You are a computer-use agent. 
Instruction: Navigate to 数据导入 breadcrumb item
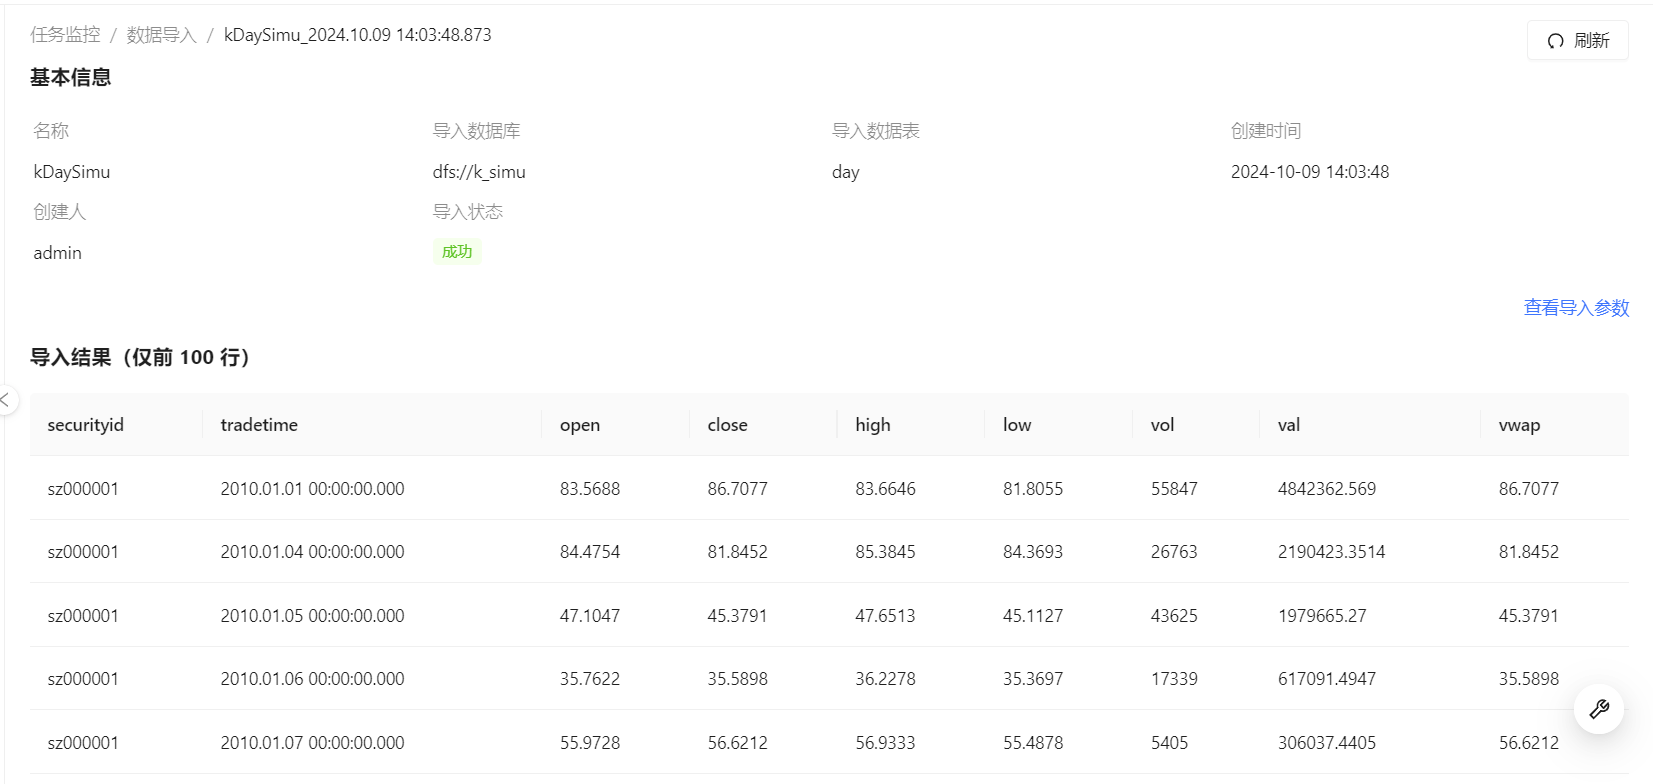coord(161,35)
